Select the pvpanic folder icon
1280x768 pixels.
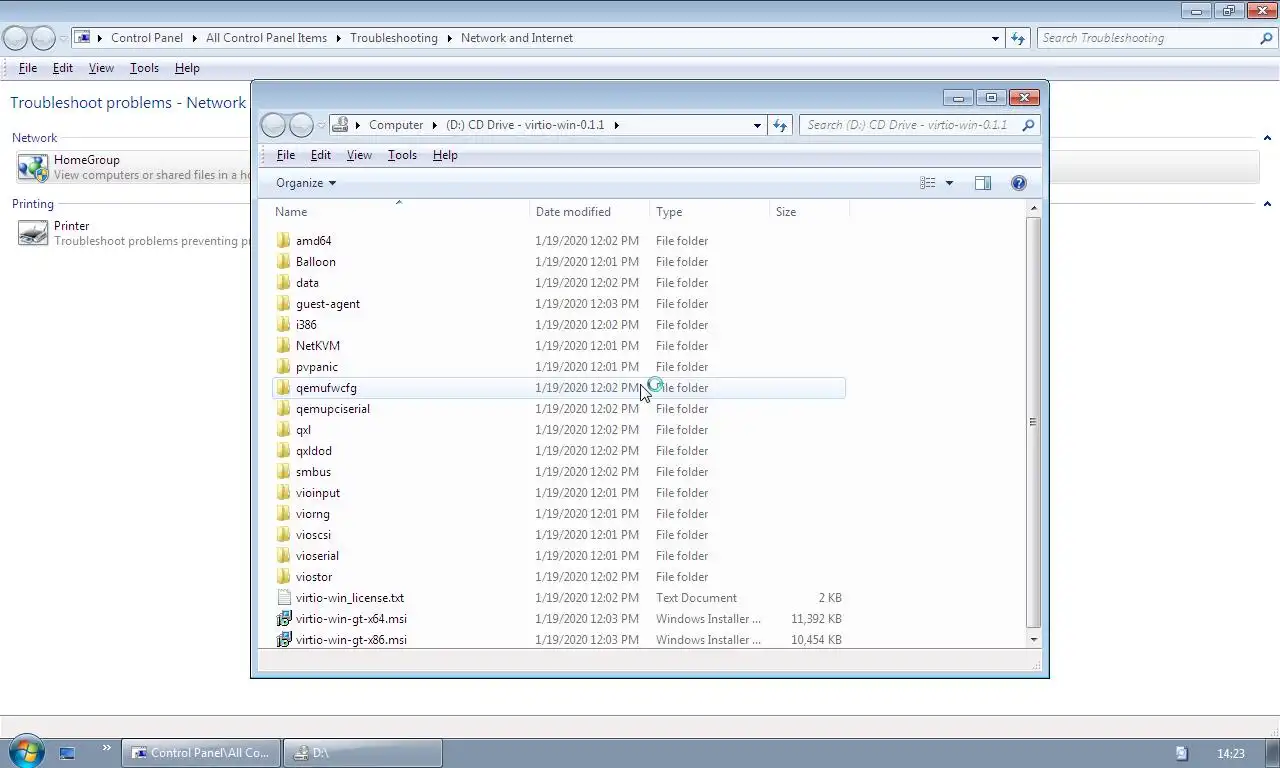click(x=284, y=367)
